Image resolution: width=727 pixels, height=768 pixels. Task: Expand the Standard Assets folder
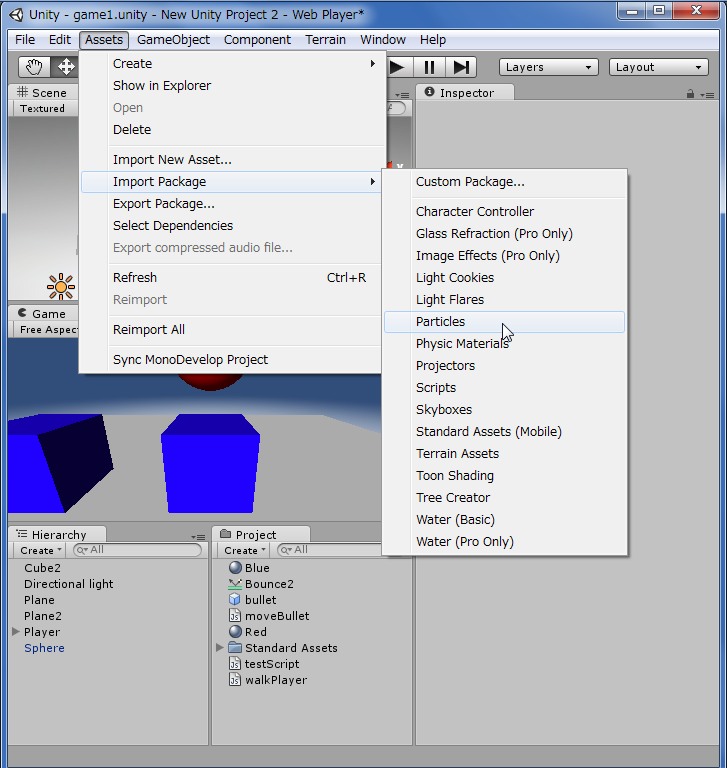tap(220, 648)
